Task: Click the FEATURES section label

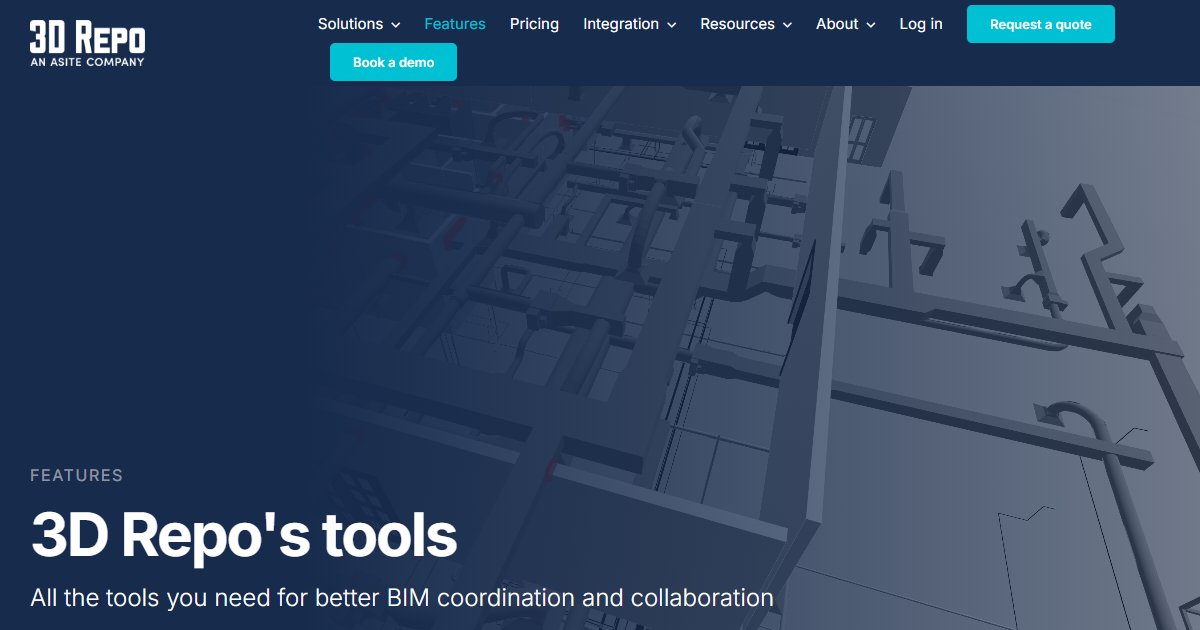Action: coord(77,475)
